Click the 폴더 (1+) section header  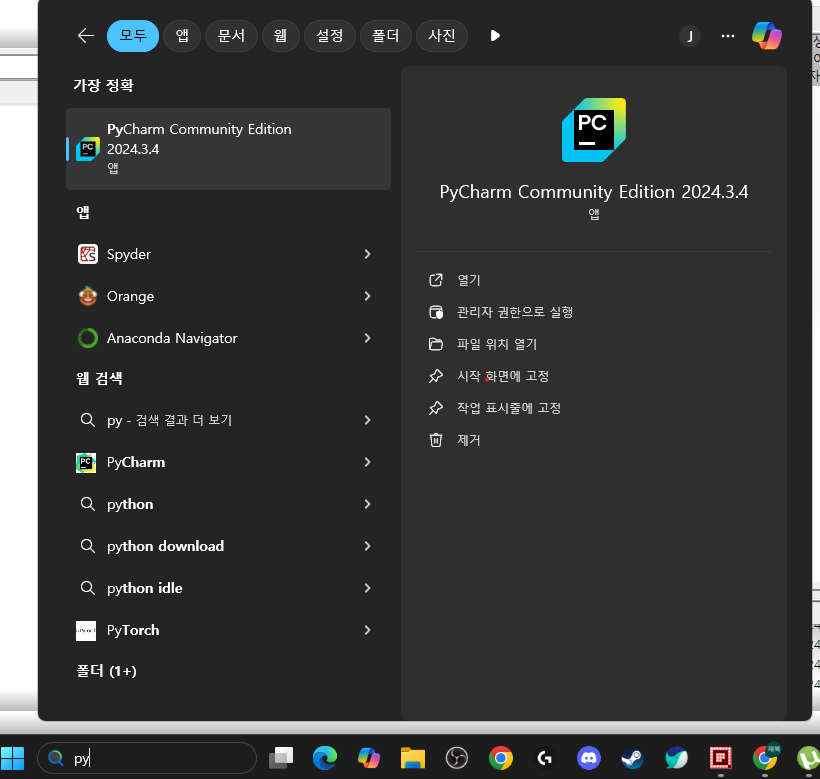point(106,671)
